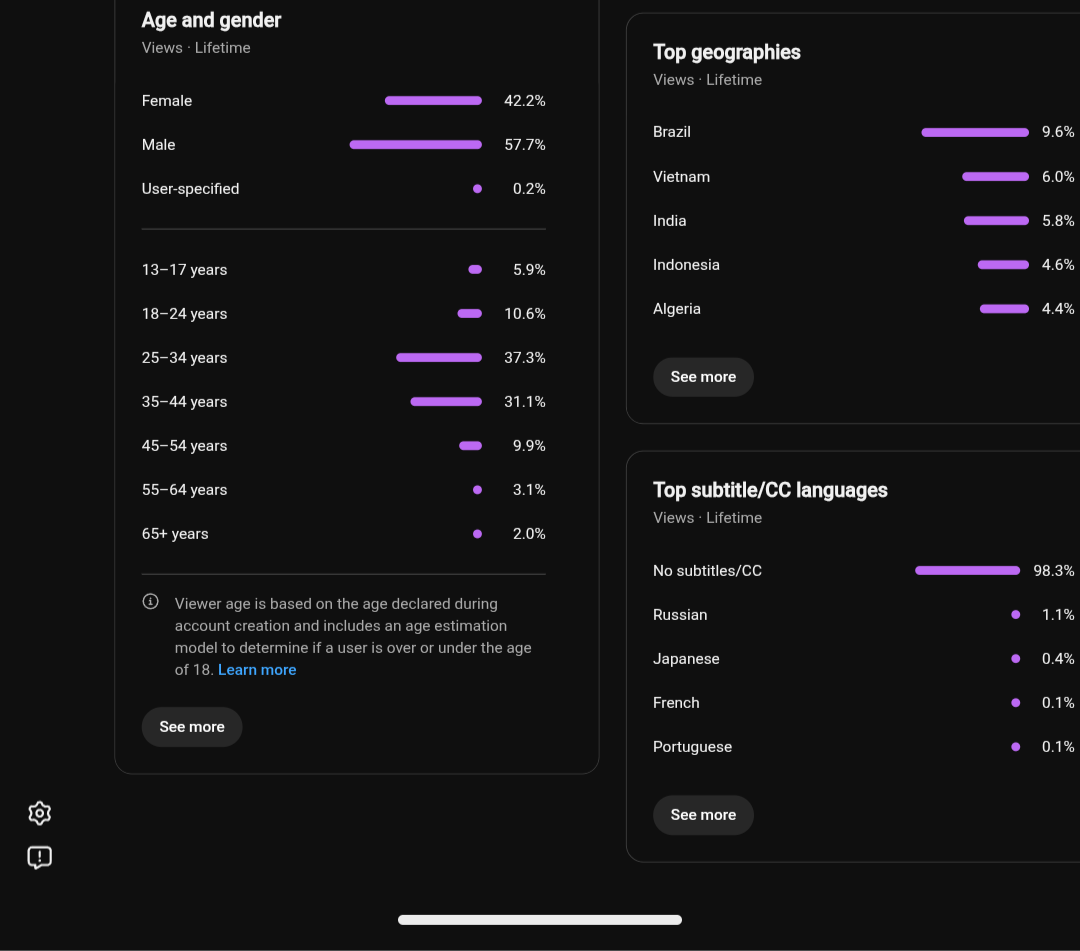Open the Settings gear icon
Image resolution: width=1080 pixels, height=951 pixels.
click(39, 813)
